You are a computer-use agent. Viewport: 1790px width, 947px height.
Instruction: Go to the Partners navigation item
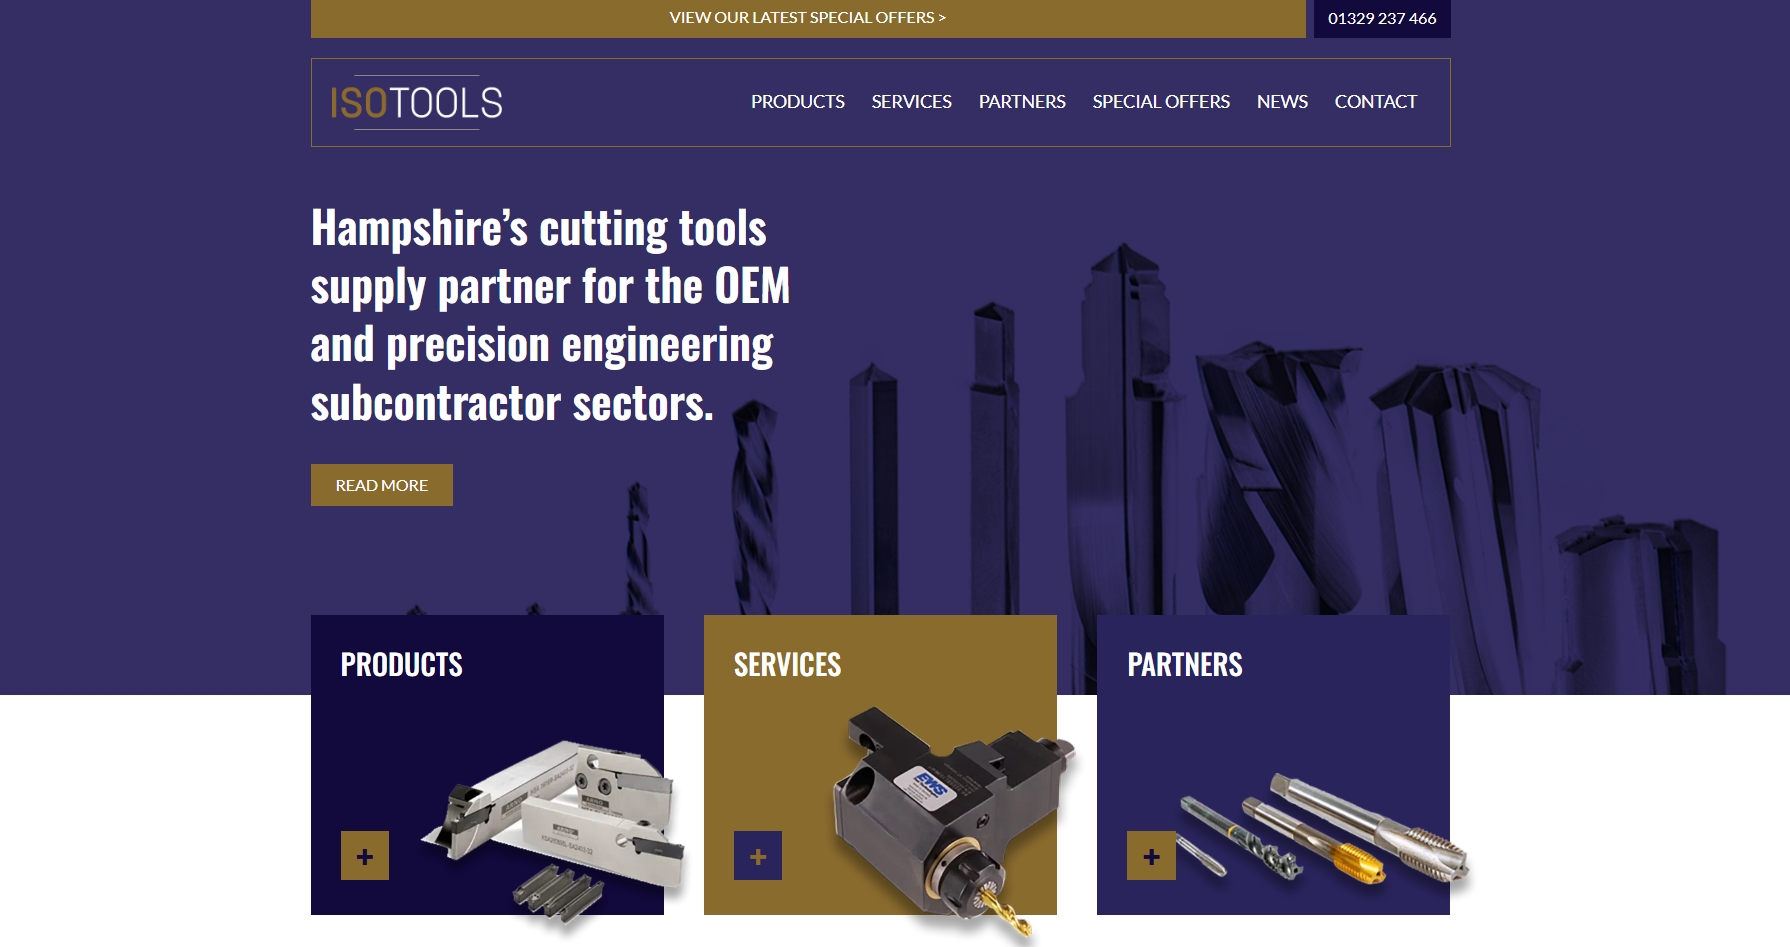[x=1022, y=102]
